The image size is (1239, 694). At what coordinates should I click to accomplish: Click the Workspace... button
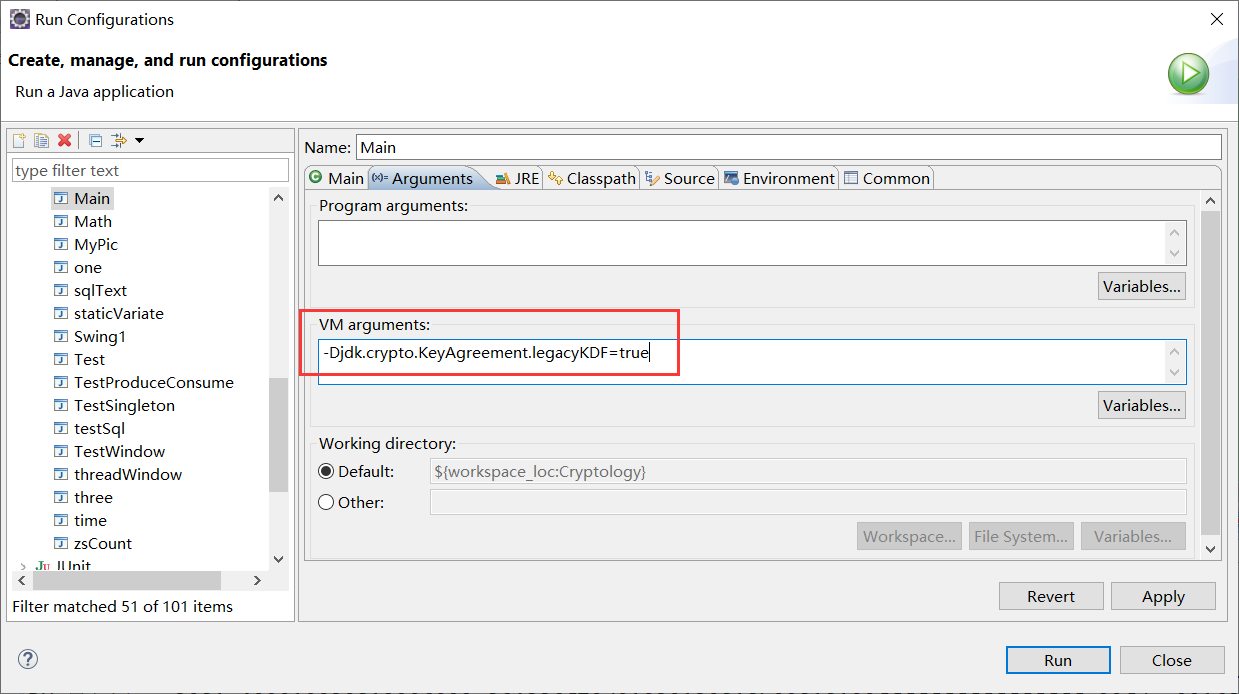[x=909, y=536]
